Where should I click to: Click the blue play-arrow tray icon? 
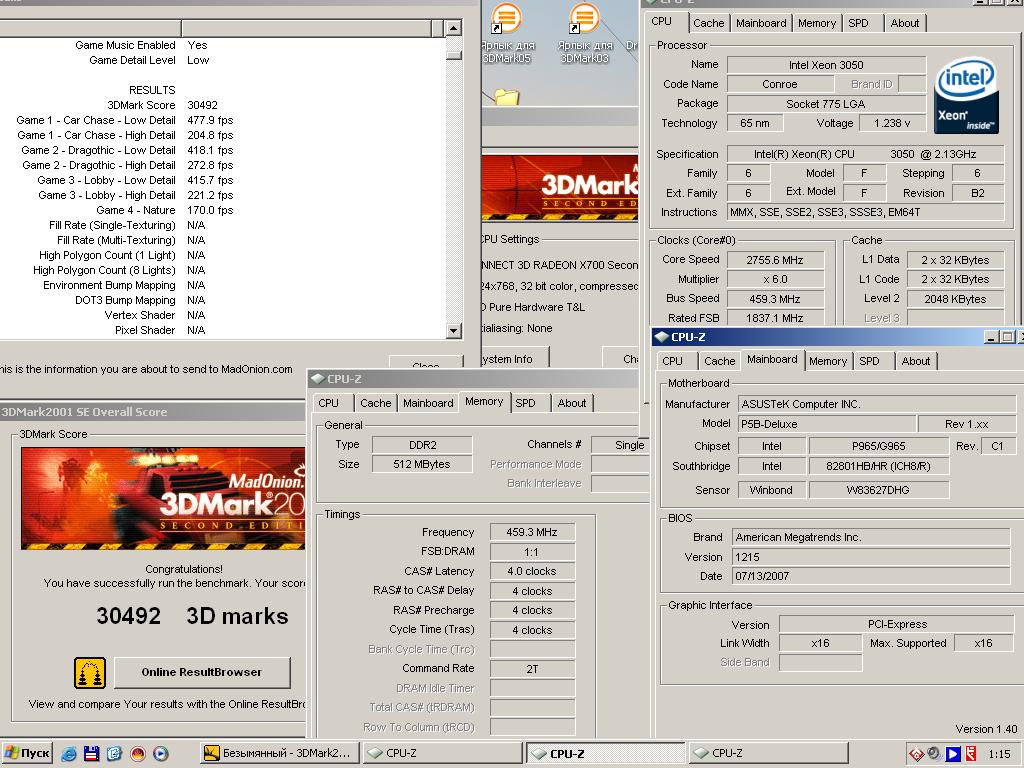[x=953, y=754]
